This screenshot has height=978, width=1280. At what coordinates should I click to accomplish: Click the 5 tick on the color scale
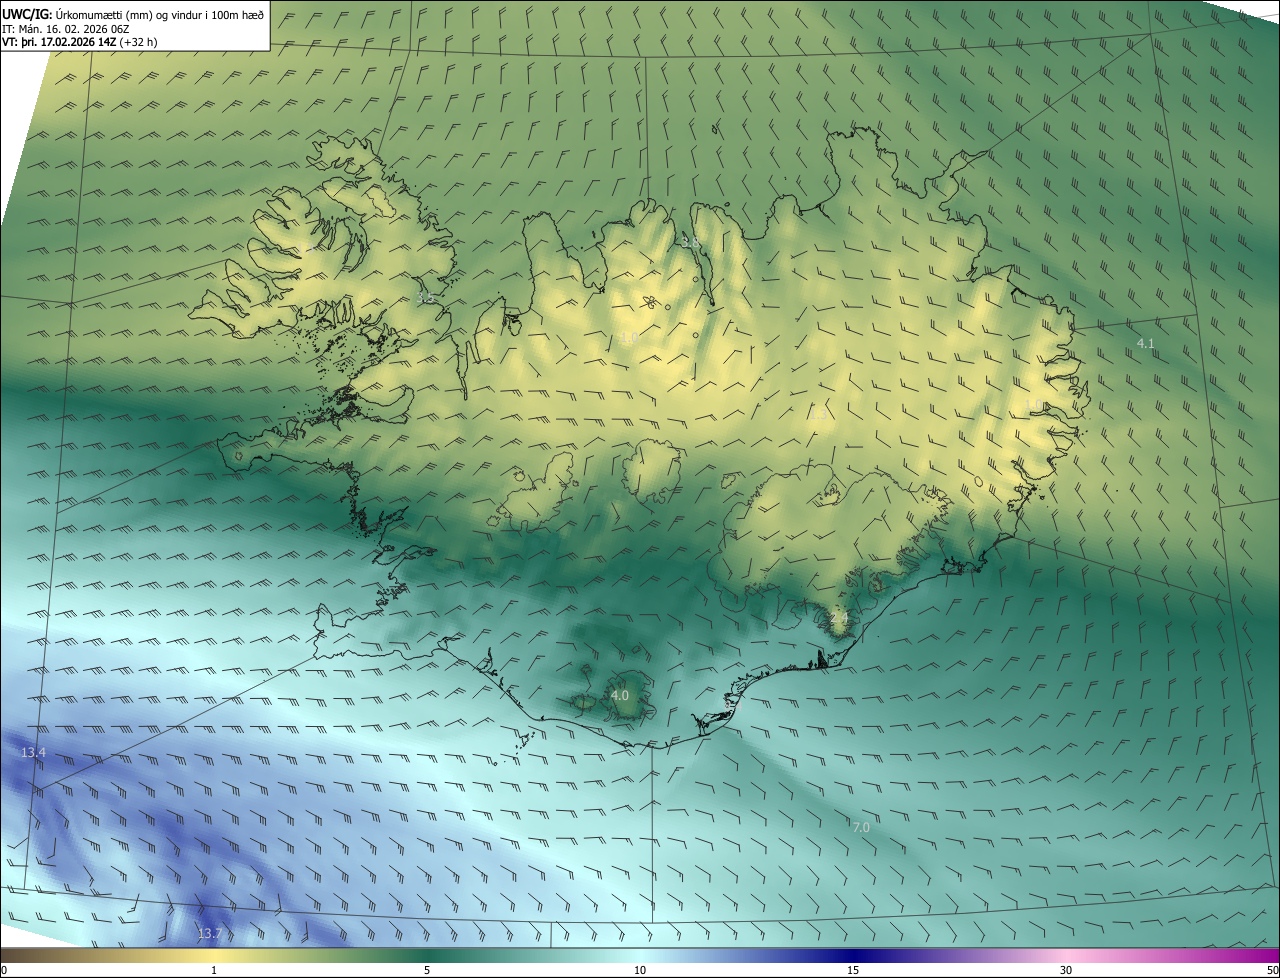pos(427,970)
